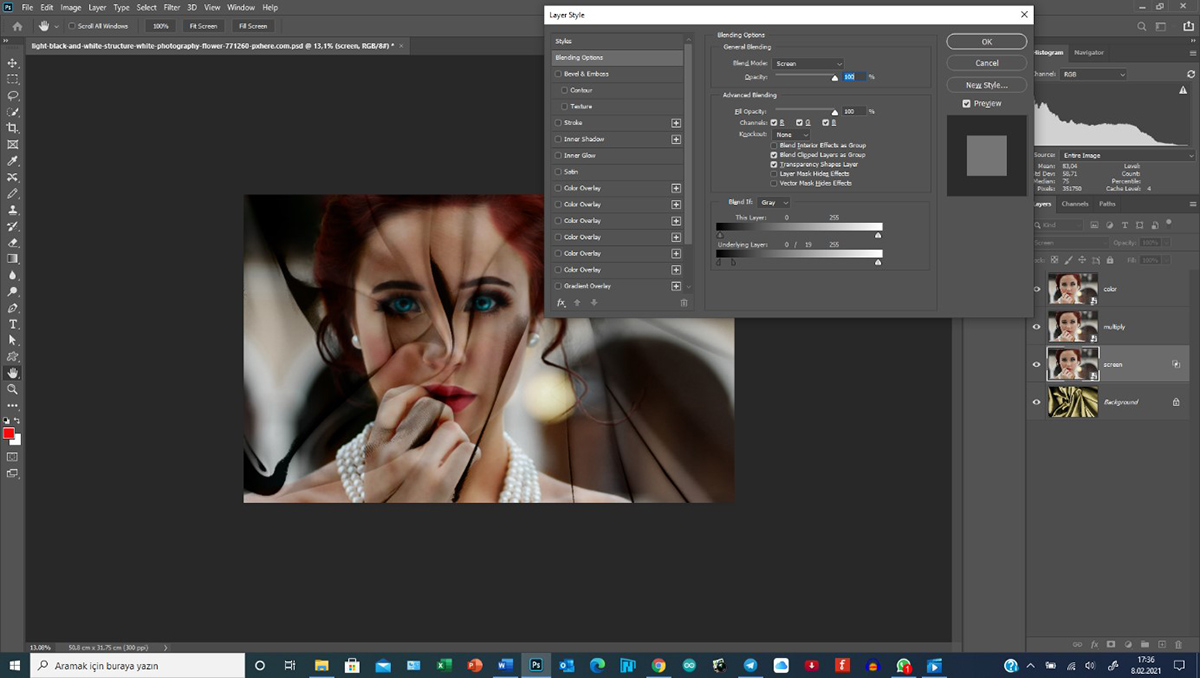Enable the Bevel & Emboss checkbox
The image size is (1200, 678).
point(558,74)
